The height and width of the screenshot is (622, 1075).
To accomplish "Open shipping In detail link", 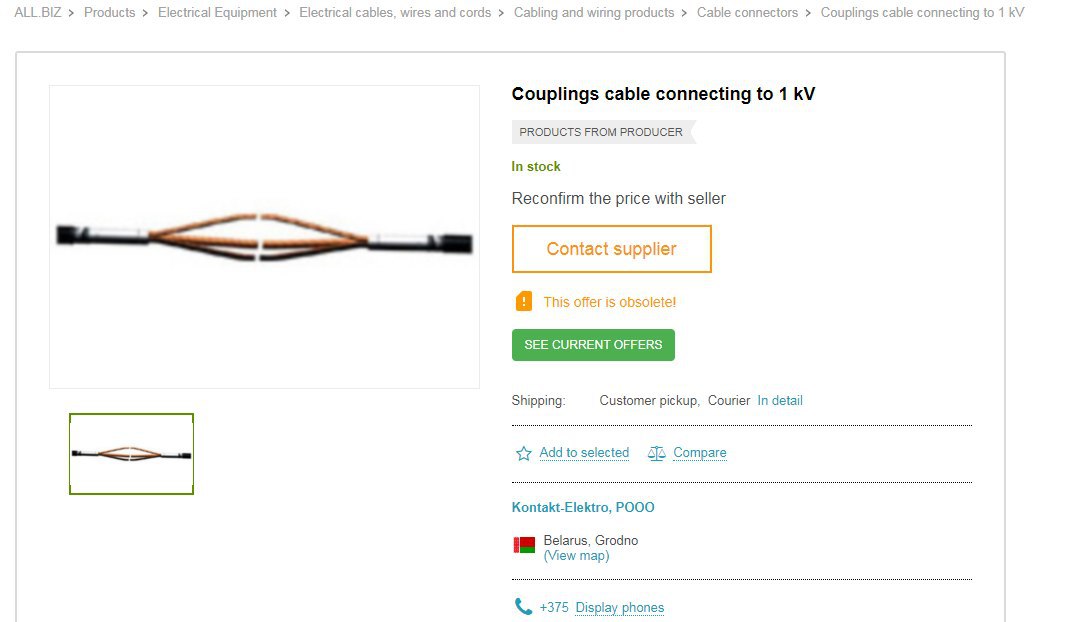I will point(780,400).
